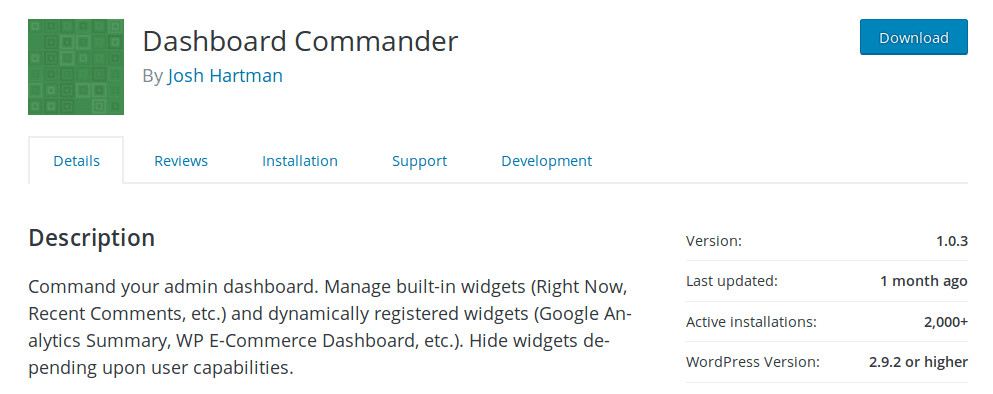Viewport: 993px width, 394px height.
Task: Click the WordPress Version label
Action: click(x=752, y=362)
